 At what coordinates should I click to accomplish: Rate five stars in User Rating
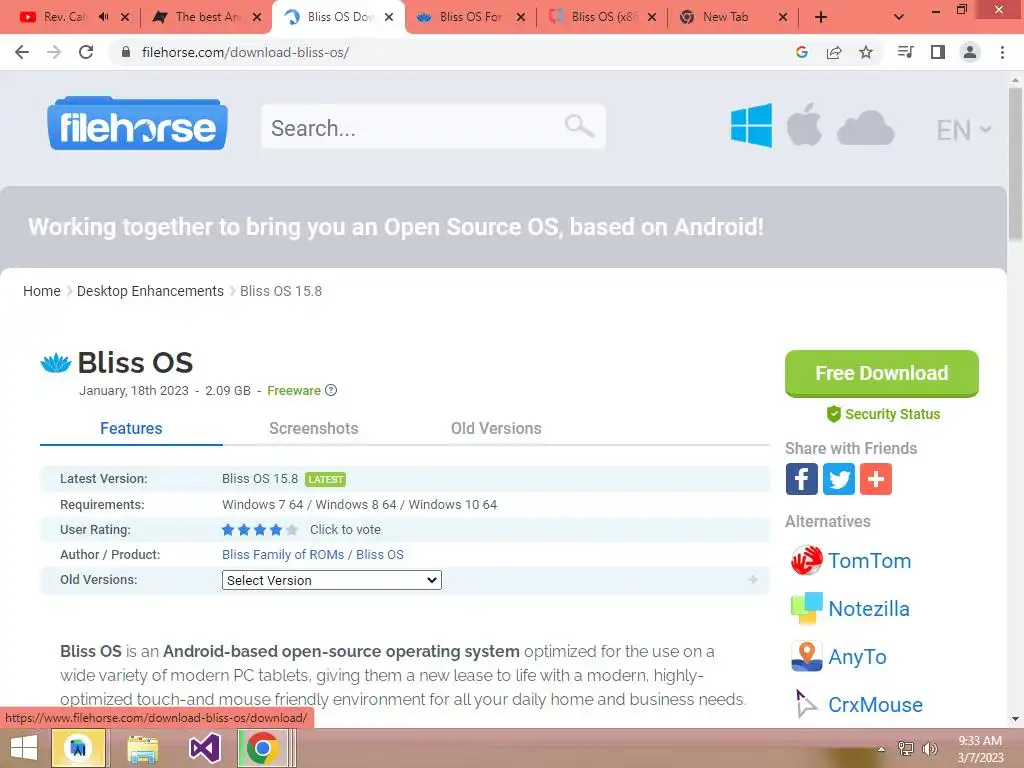coord(292,530)
